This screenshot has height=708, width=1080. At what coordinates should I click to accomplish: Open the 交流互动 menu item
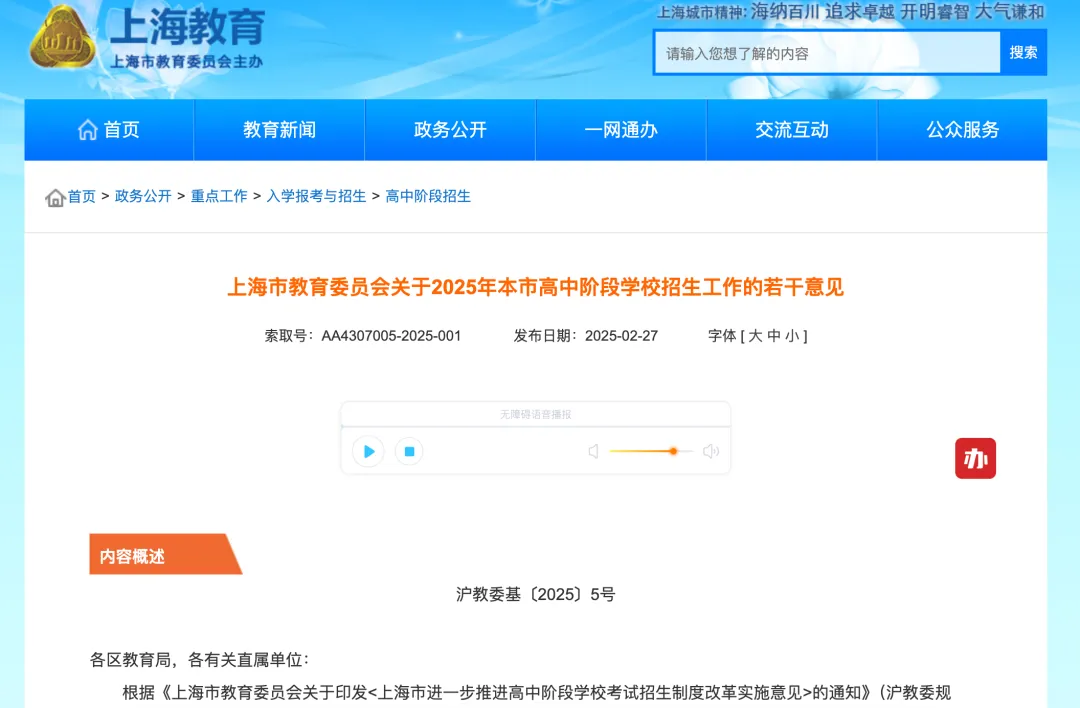coord(791,129)
